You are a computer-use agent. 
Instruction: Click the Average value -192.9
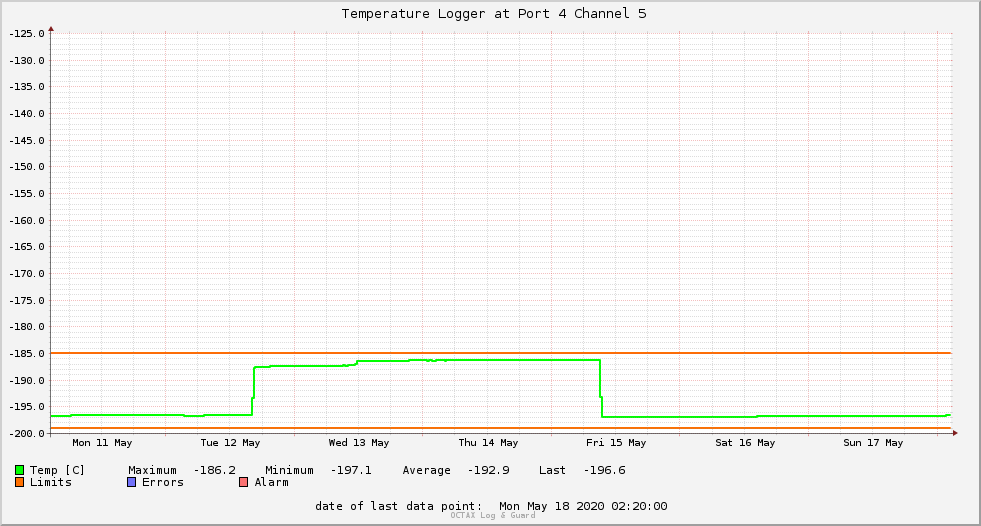pyautogui.click(x=489, y=470)
